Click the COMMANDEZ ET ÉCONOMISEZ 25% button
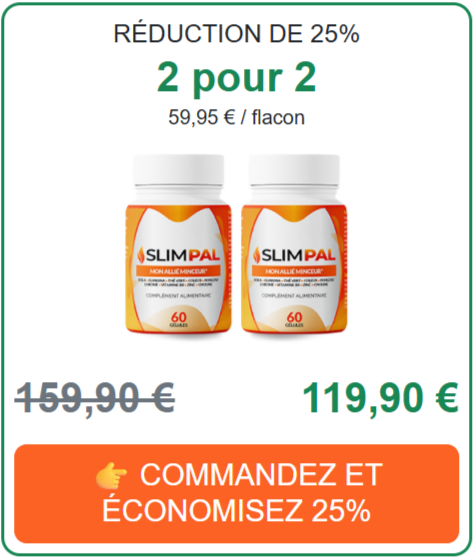Screen dimensions: 473x557 (236, 493)
